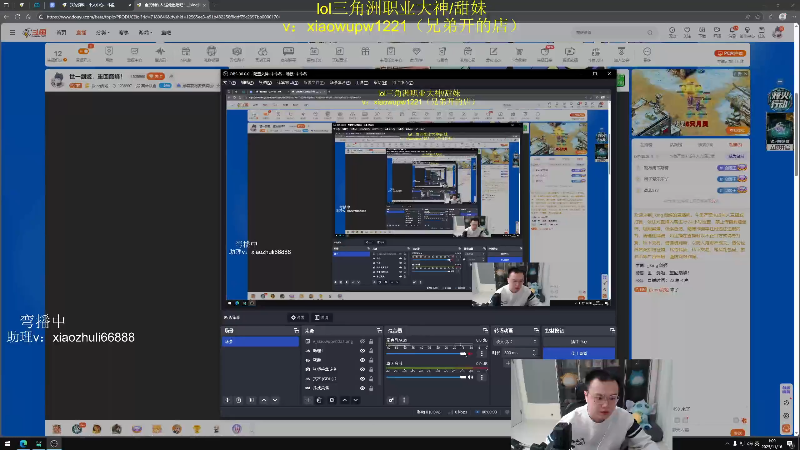Screen dimensions: 800x450
Task: Remove the selected scene in OBS
Action: coord(239,400)
